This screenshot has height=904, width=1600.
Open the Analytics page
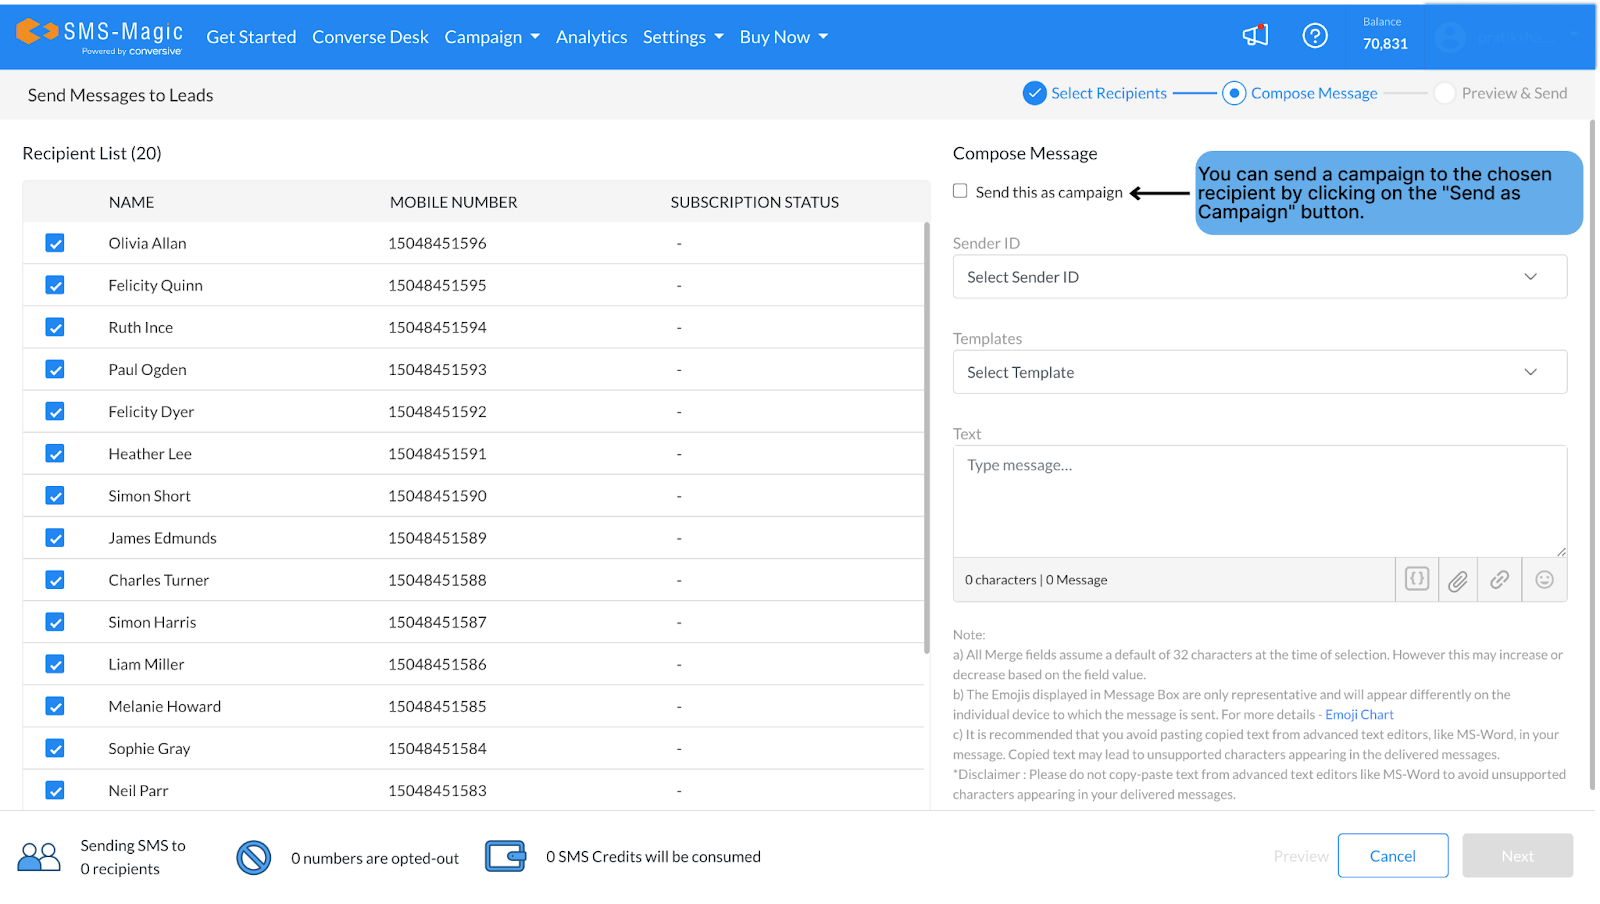pos(591,37)
